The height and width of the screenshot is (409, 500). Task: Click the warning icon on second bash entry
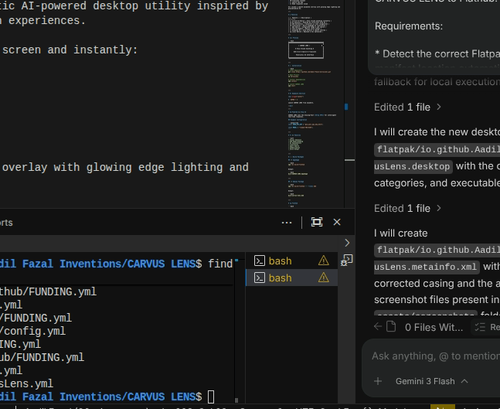[x=323, y=278]
